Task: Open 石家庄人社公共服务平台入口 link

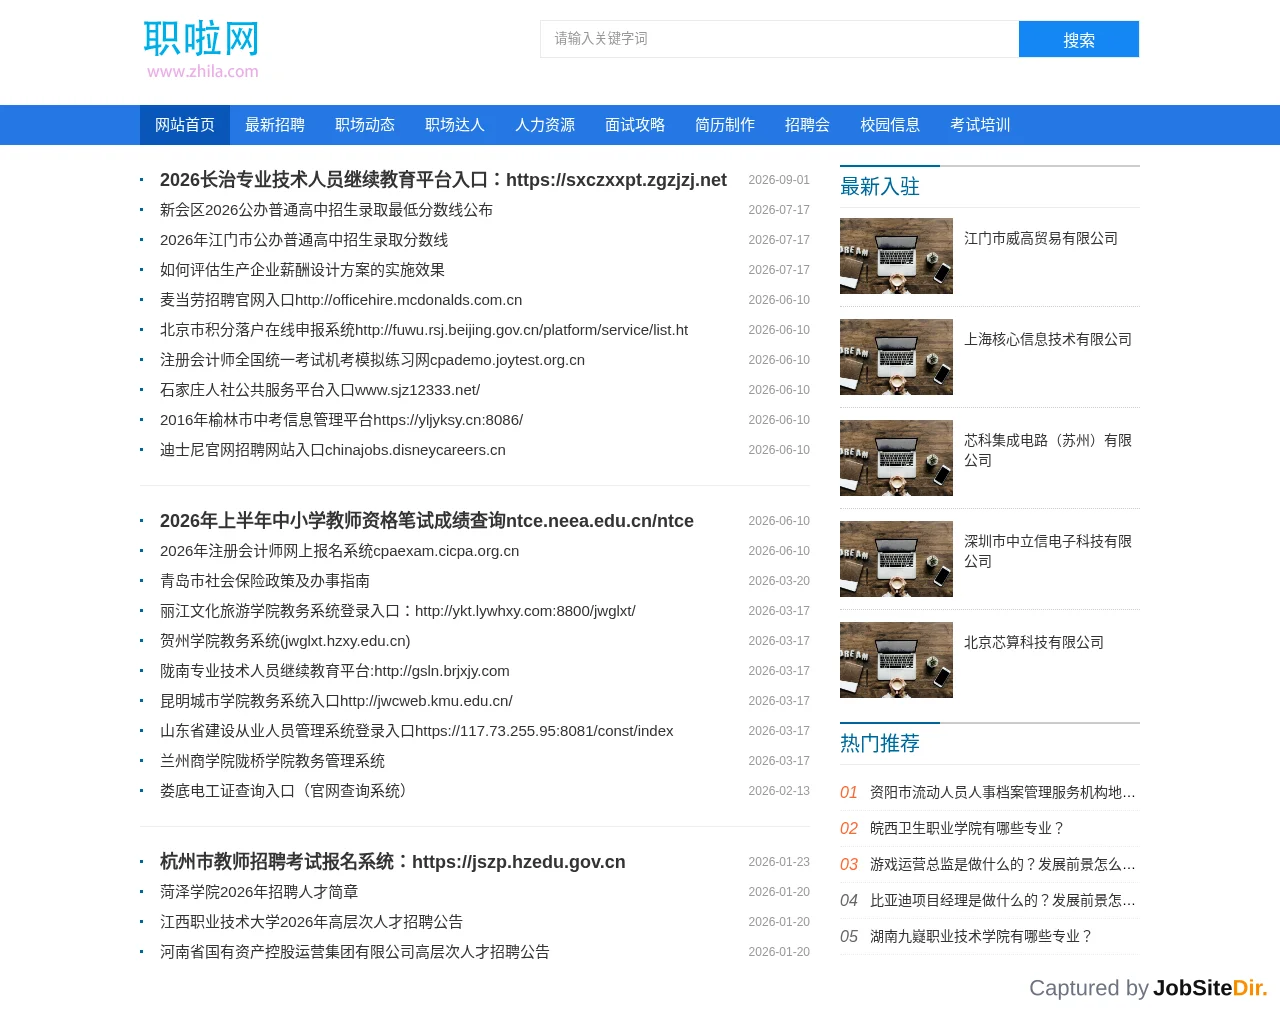Action: point(320,390)
